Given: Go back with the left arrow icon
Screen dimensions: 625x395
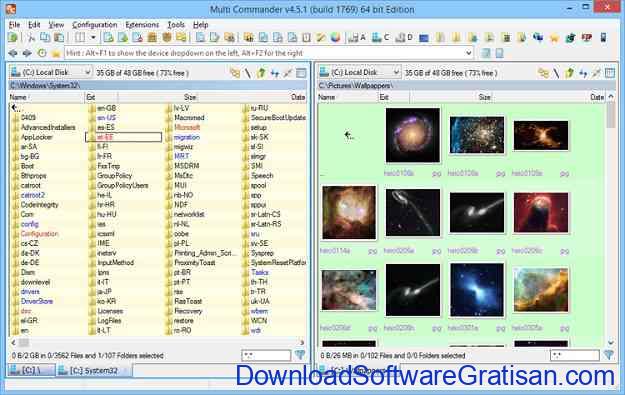Looking at the screenshot, I should coord(13,53).
